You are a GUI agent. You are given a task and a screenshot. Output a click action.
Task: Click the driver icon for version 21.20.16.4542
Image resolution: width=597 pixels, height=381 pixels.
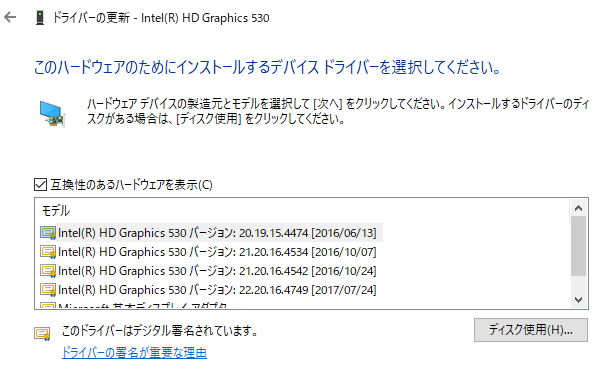click(x=48, y=271)
